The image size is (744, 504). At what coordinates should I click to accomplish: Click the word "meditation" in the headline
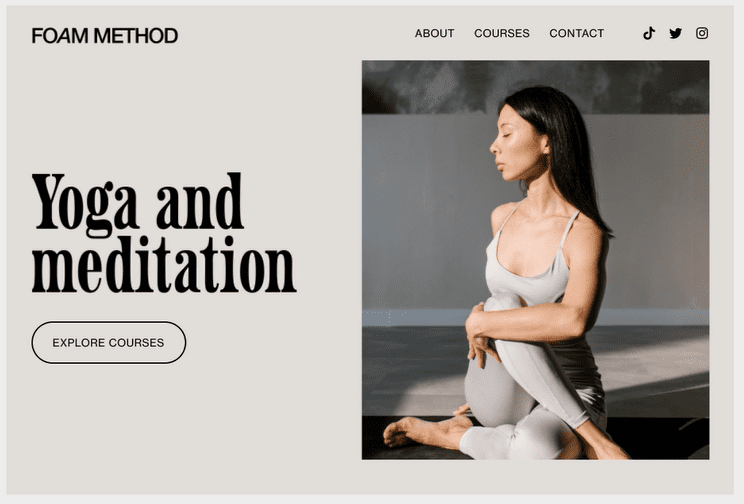tap(164, 264)
